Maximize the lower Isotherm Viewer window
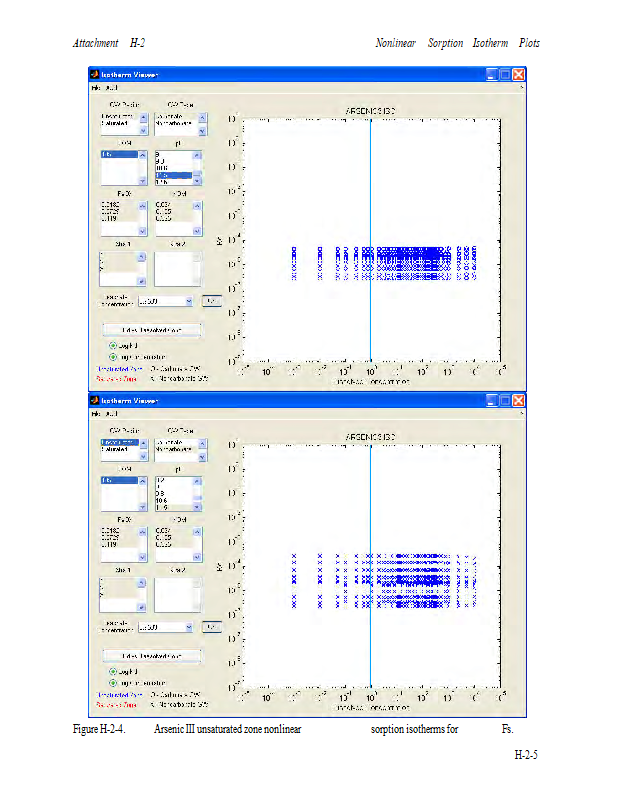 505,400
